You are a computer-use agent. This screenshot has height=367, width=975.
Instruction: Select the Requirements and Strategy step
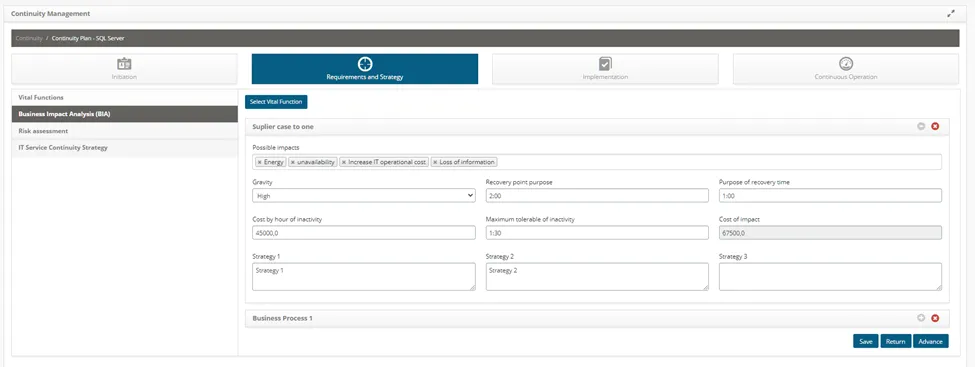pos(365,69)
